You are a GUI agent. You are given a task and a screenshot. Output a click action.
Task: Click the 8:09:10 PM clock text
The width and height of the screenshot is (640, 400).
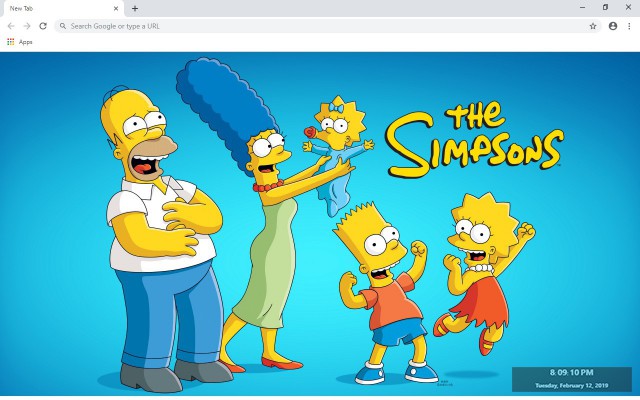point(571,373)
